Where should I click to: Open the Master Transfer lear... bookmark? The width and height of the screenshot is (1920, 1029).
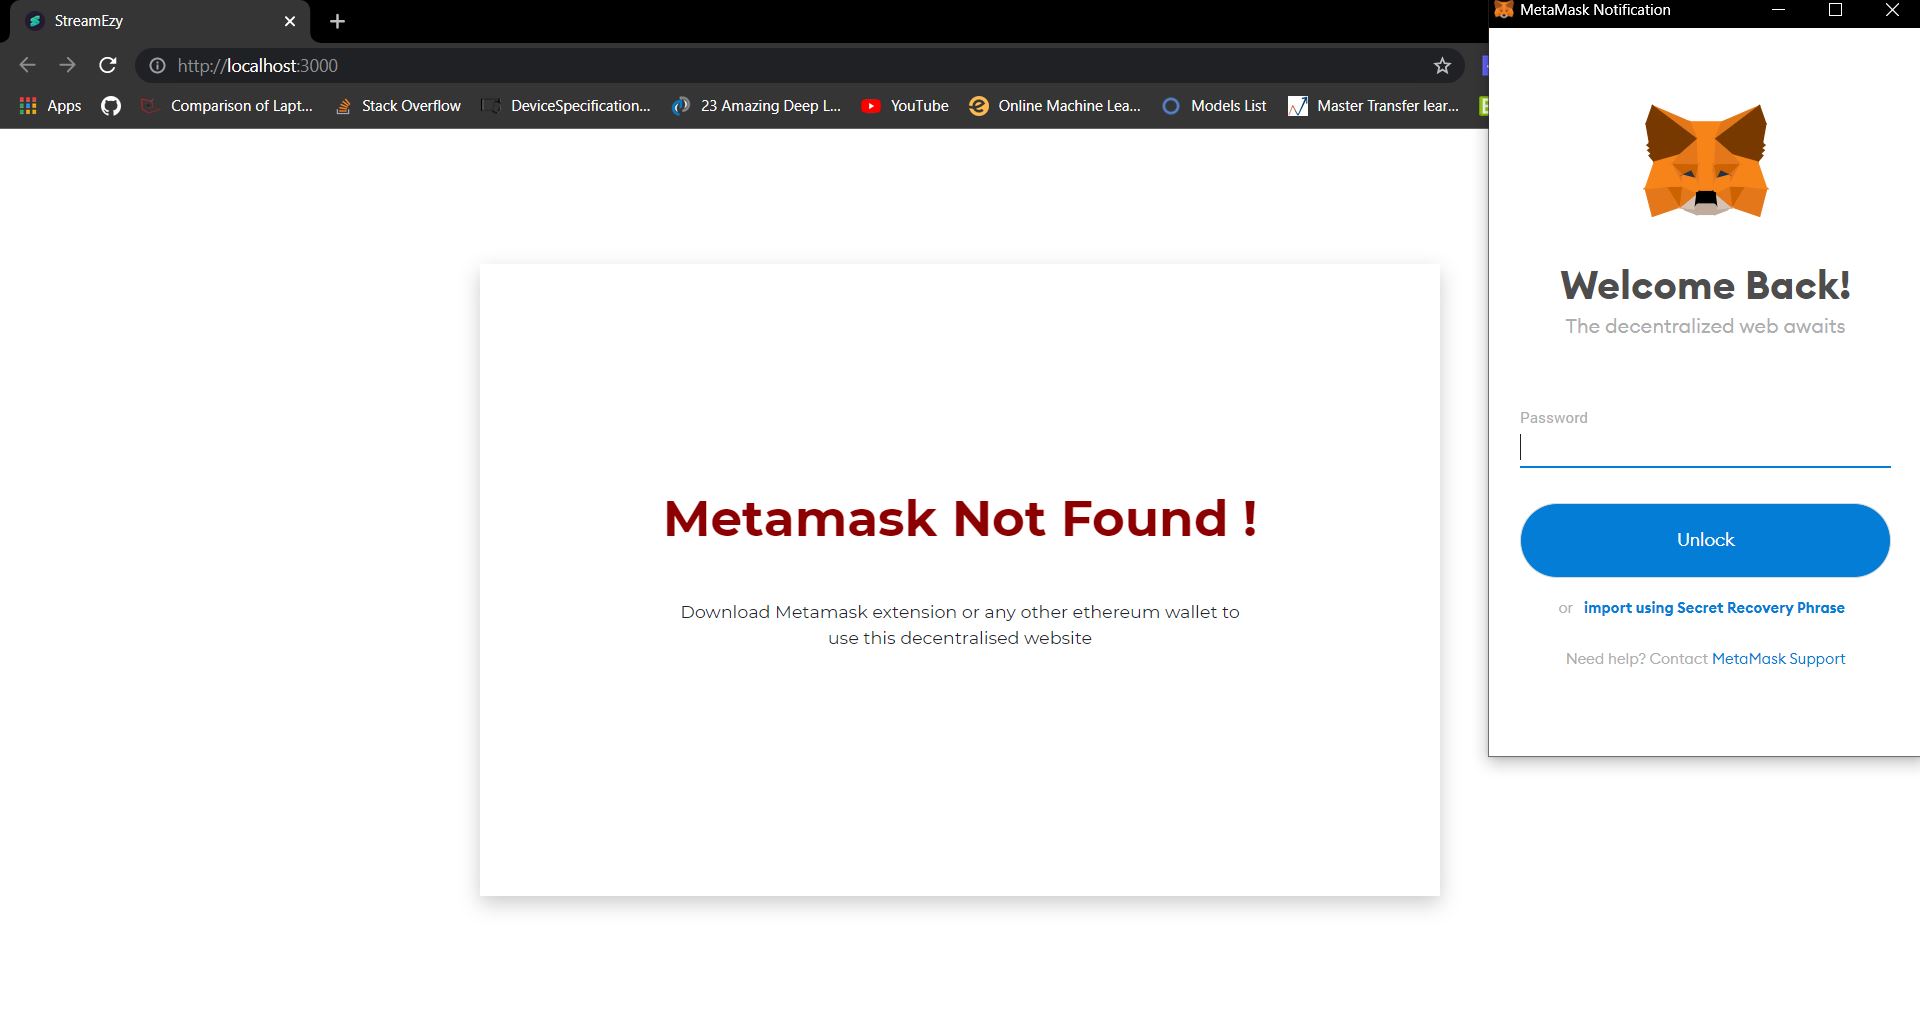coord(1374,105)
